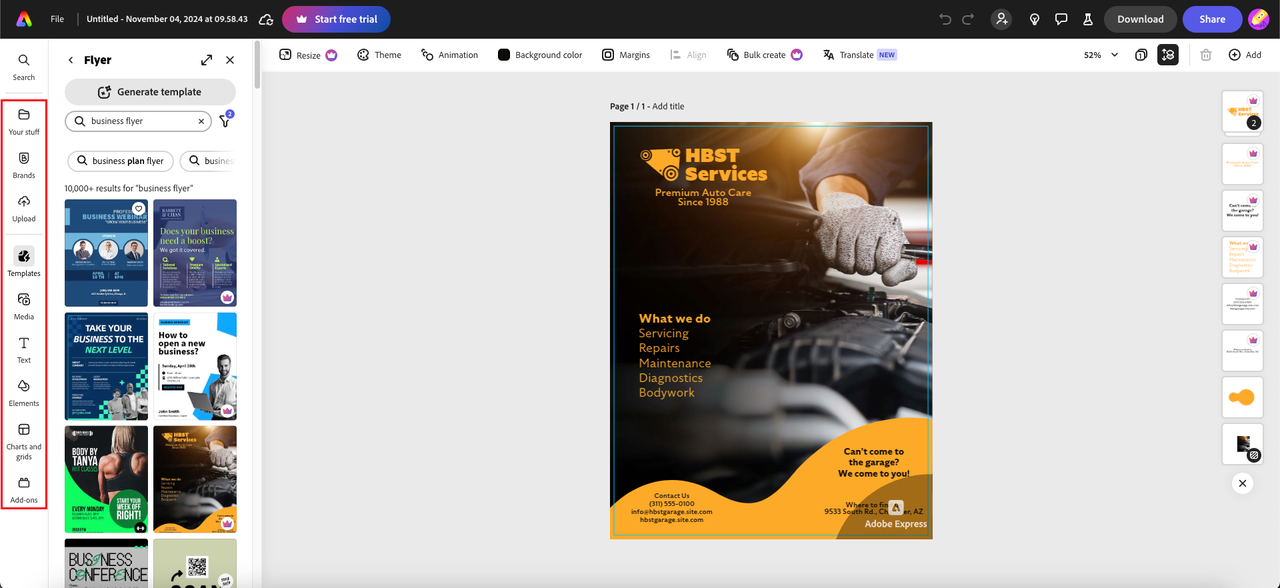Expand the Flyer panel to full view

point(206,60)
